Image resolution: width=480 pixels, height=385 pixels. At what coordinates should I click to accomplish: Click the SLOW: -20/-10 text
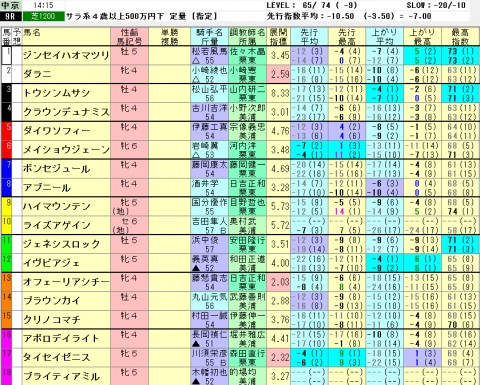coord(436,5)
